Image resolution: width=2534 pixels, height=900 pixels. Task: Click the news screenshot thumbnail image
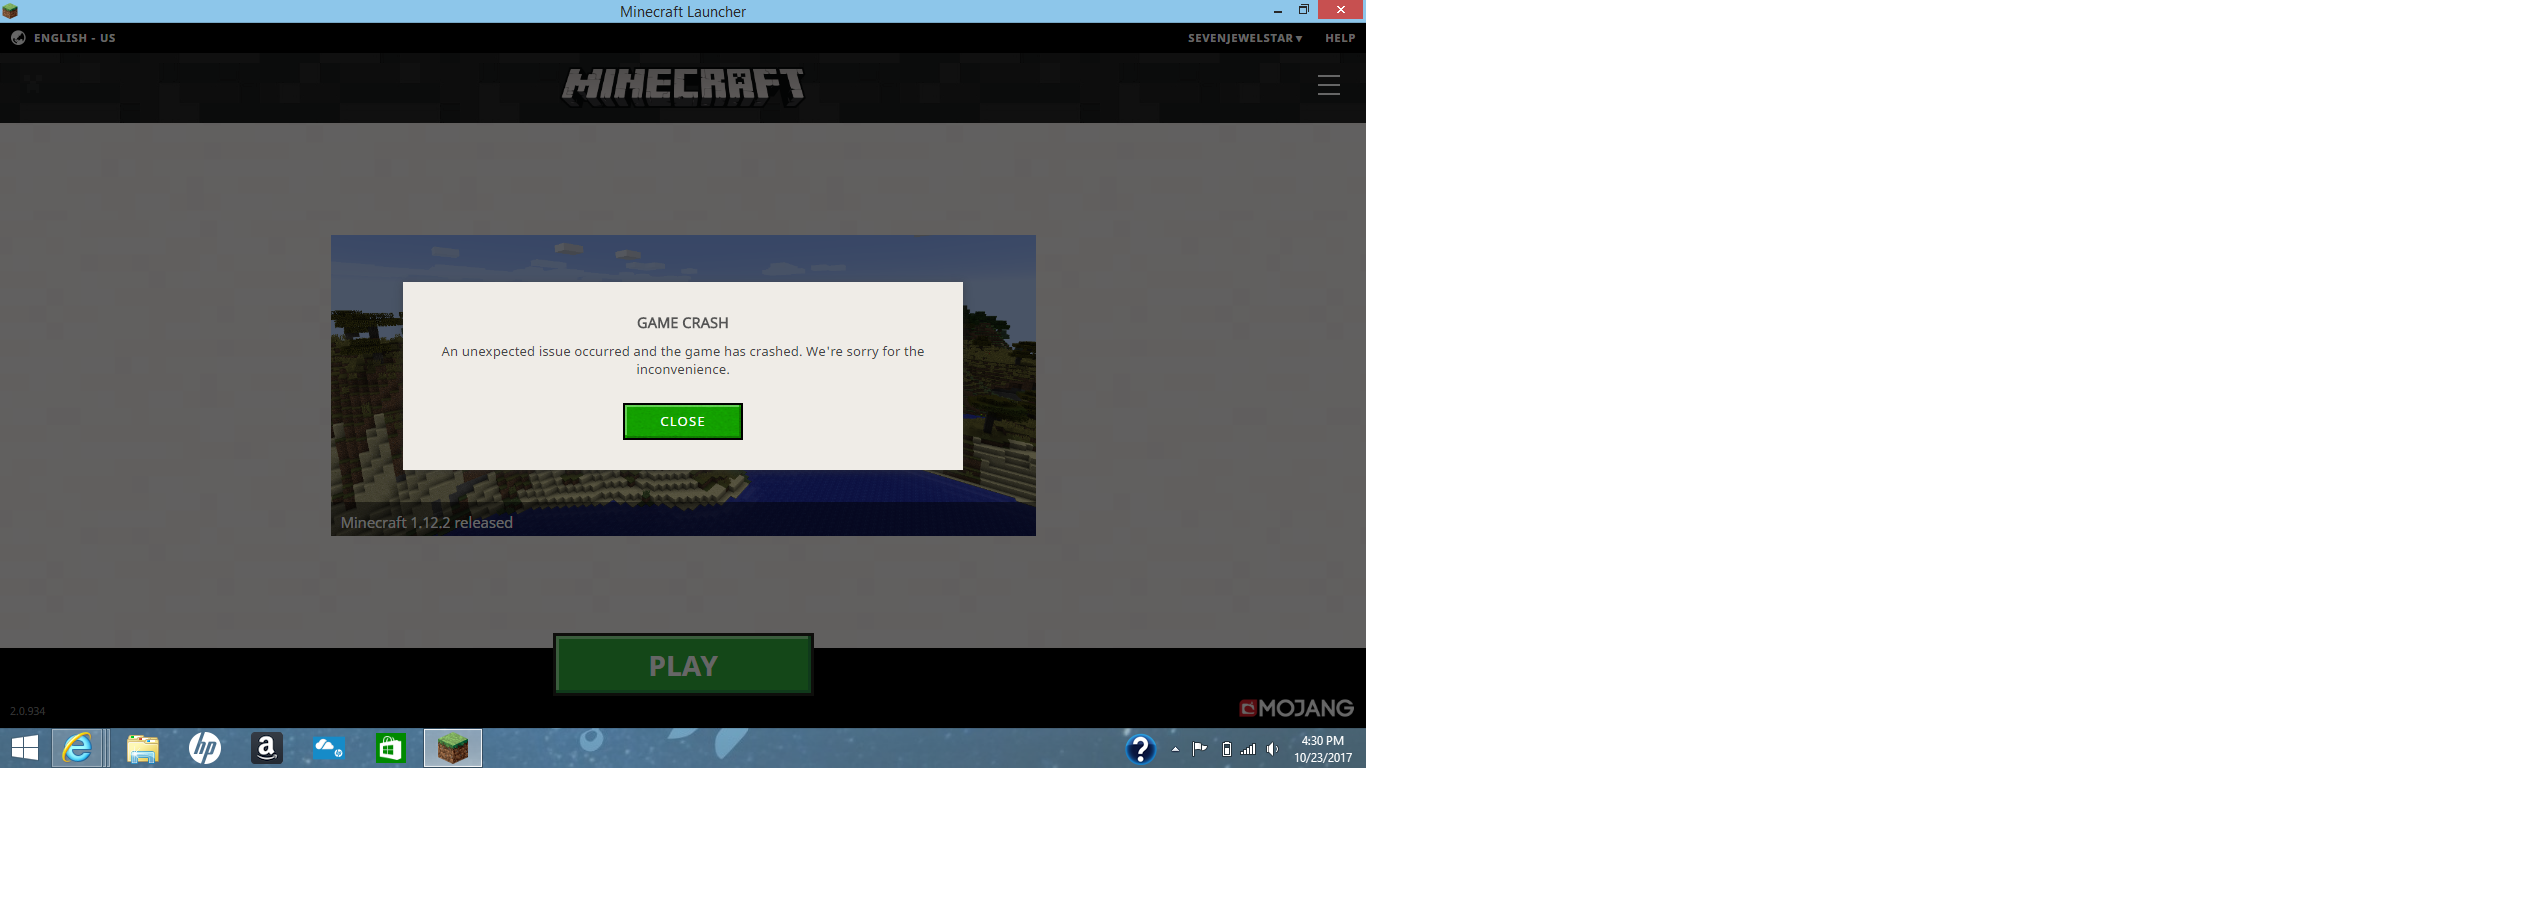[683, 385]
